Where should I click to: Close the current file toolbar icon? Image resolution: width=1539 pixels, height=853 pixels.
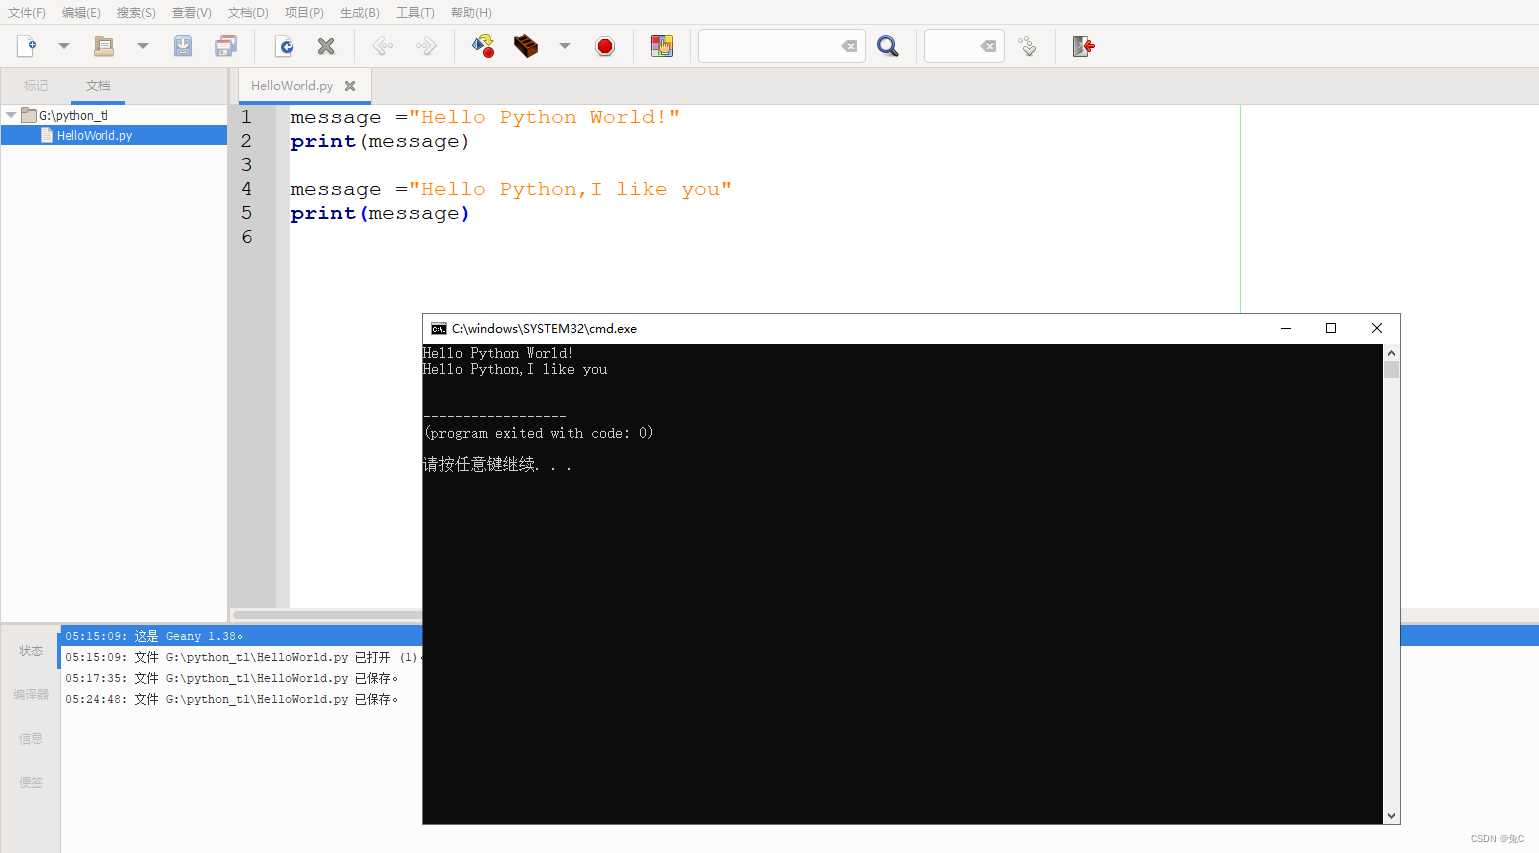coord(326,46)
